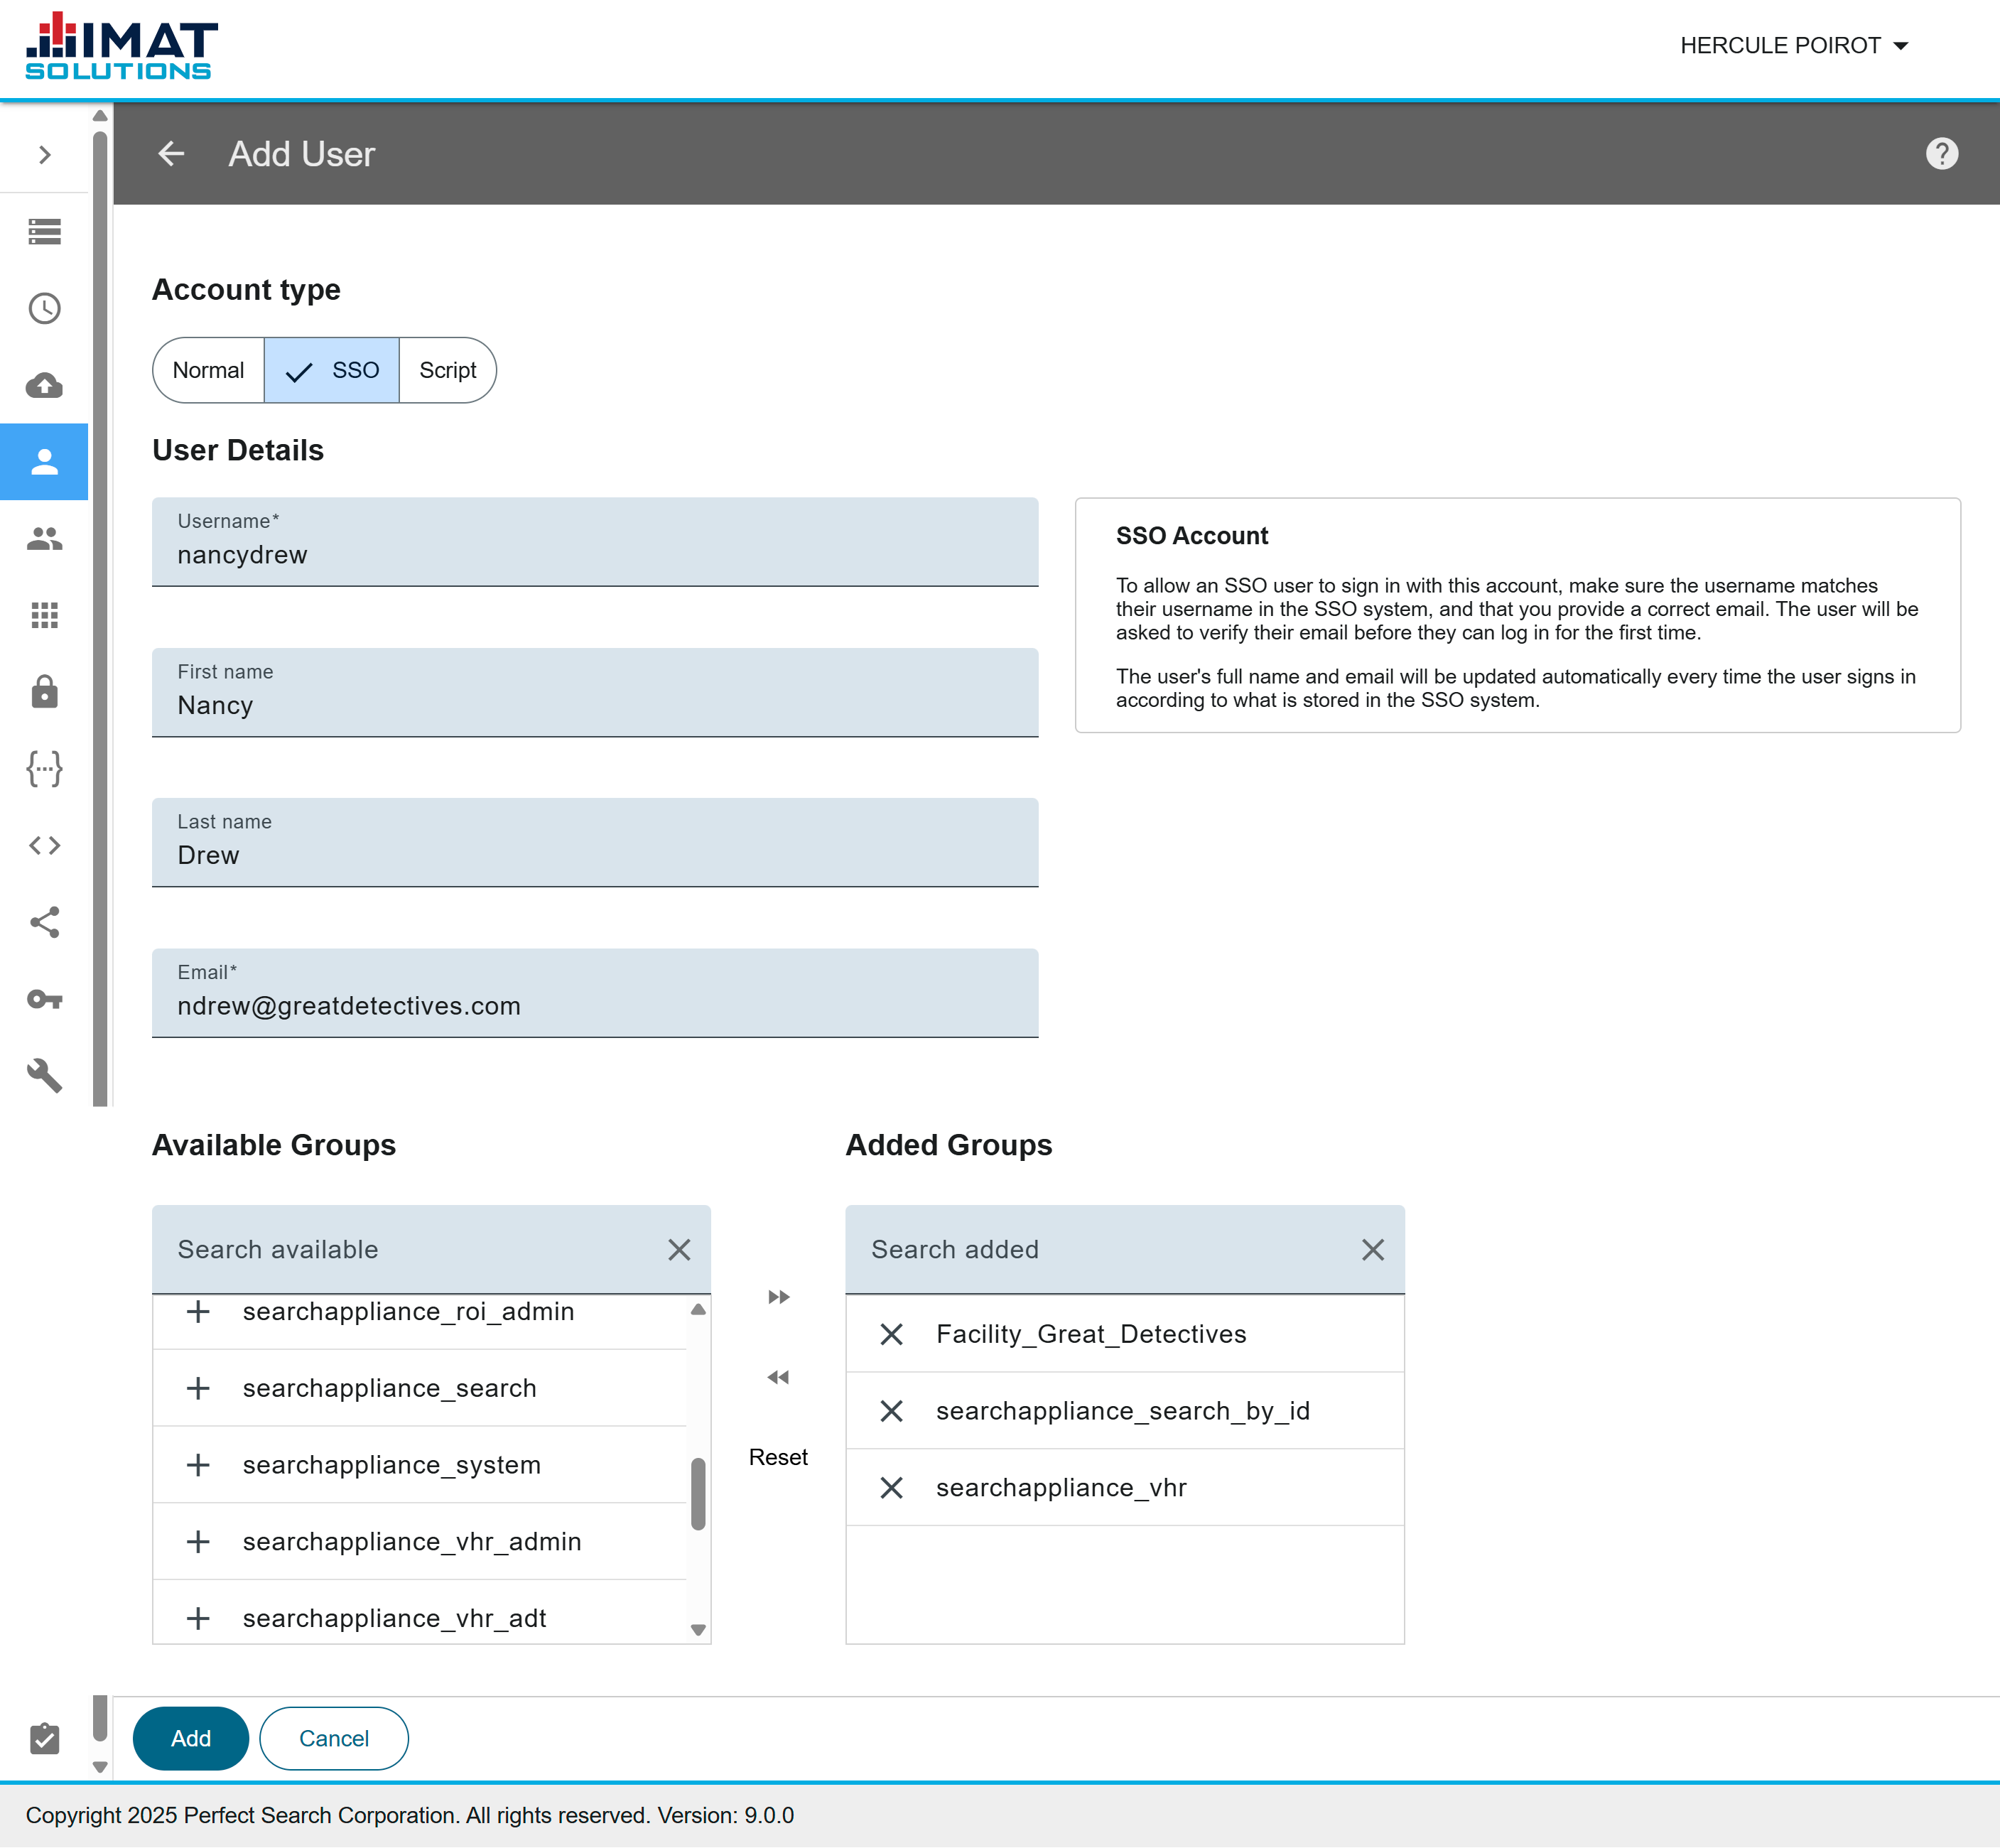The height and width of the screenshot is (1848, 2000).
Task: Add group searchappliance_roi_admin with its plus
Action: [x=198, y=1311]
